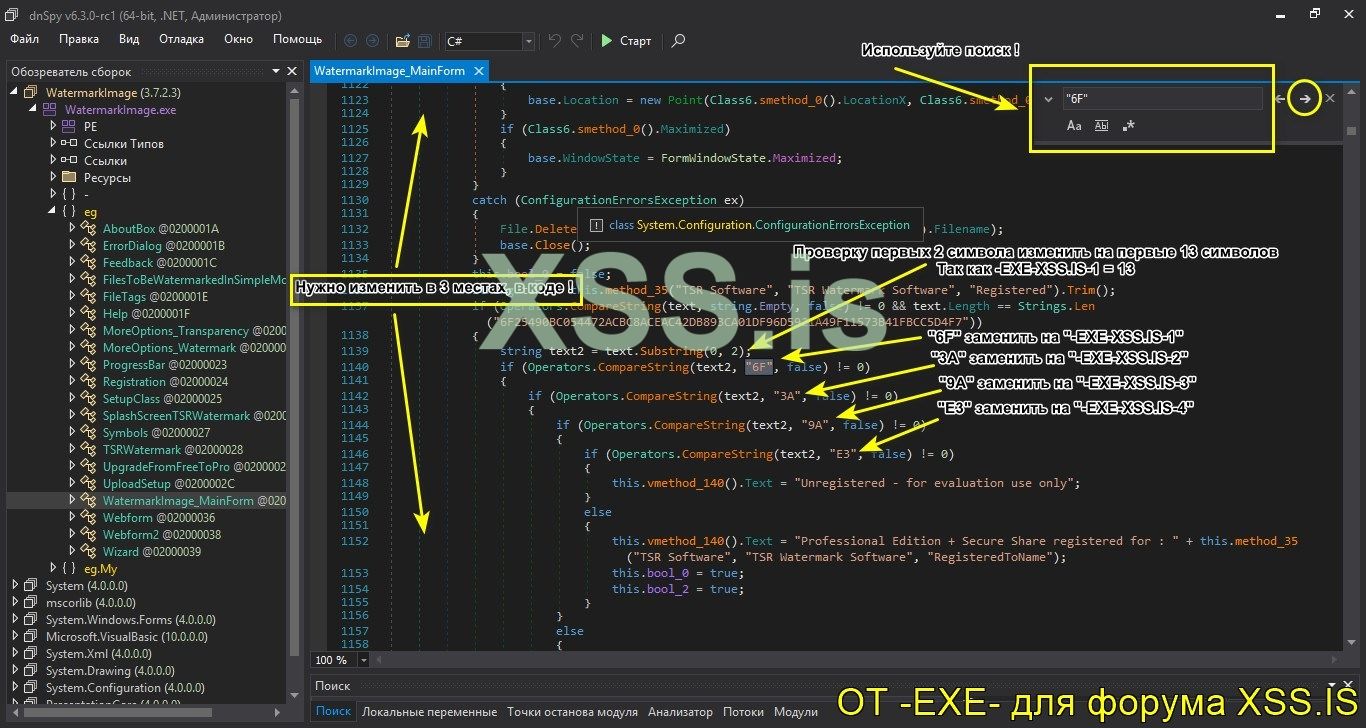Screen dimensions: 1366x728
Task: Close the in-editor find box
Action: (1329, 98)
